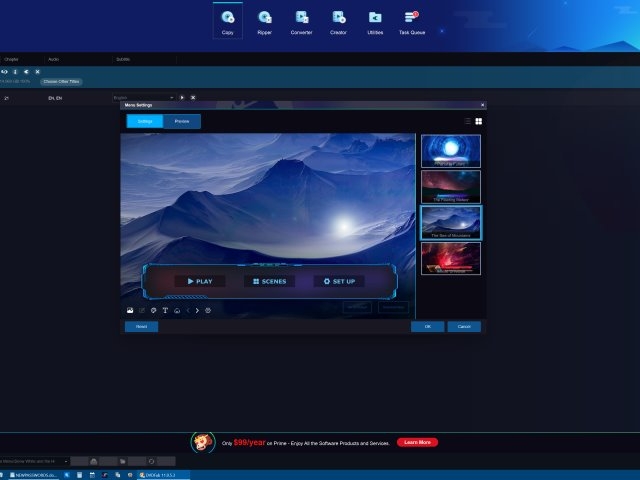
Task: Click Choose Other Titles button
Action: tap(62, 81)
